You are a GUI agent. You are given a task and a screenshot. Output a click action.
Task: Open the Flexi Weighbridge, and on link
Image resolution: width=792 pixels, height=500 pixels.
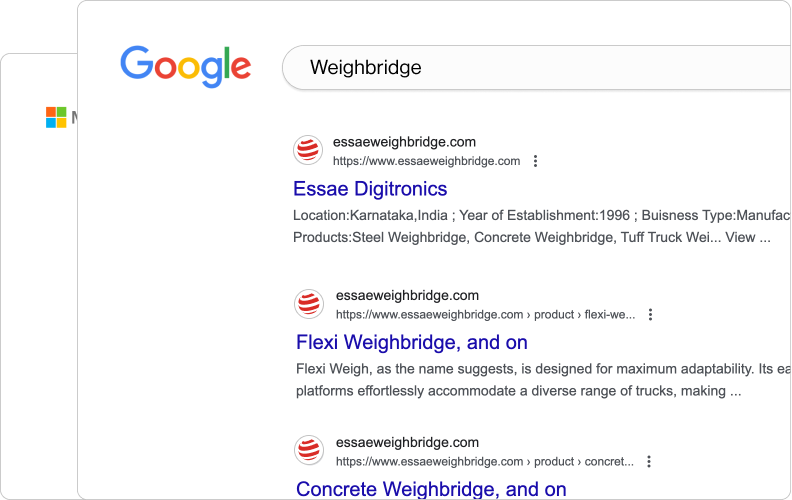click(x=412, y=342)
